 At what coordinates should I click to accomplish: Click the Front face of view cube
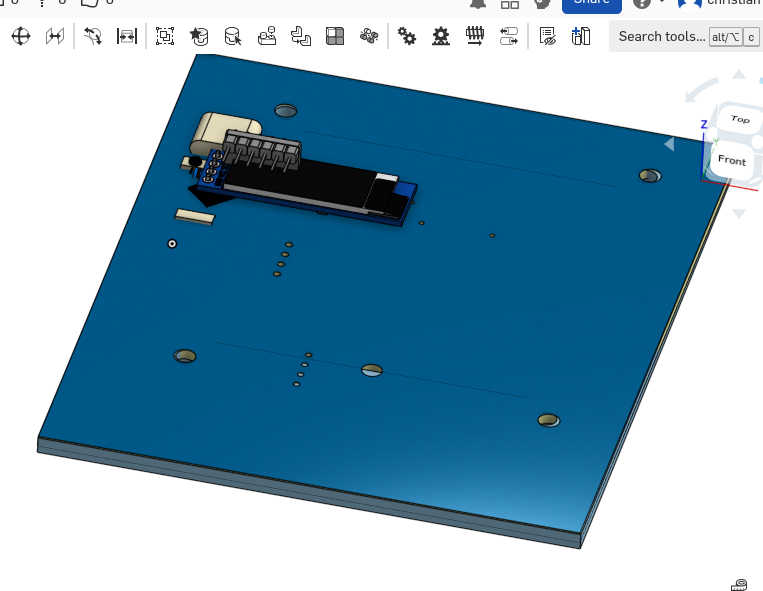[732, 160]
